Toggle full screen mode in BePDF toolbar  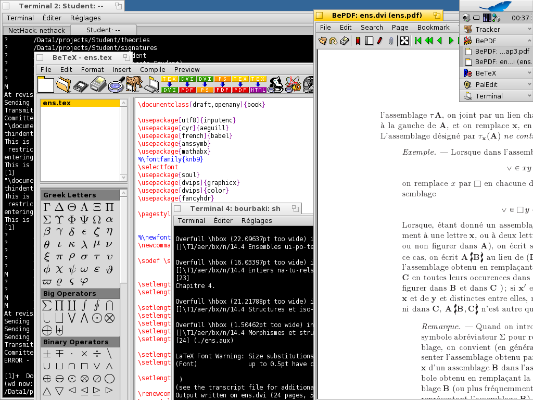404,41
